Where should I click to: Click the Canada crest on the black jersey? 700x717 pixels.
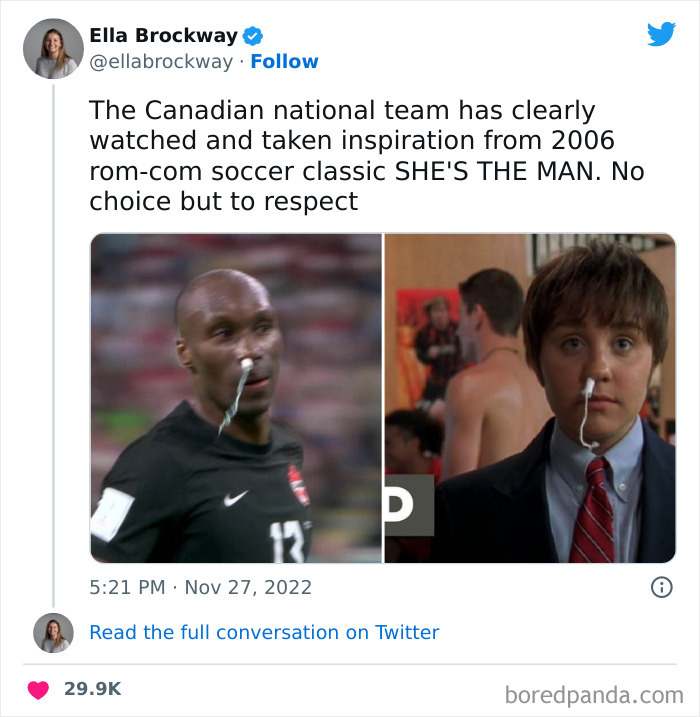298,485
